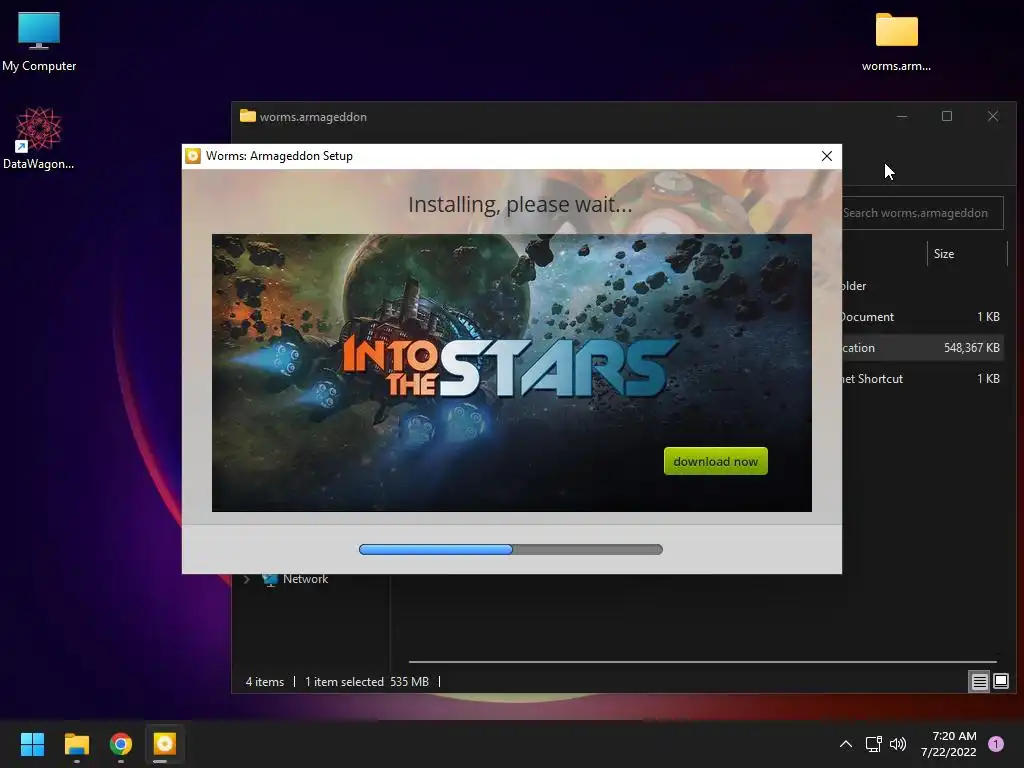1024x768 pixels.
Task: Open the network tray icon
Action: (873, 744)
